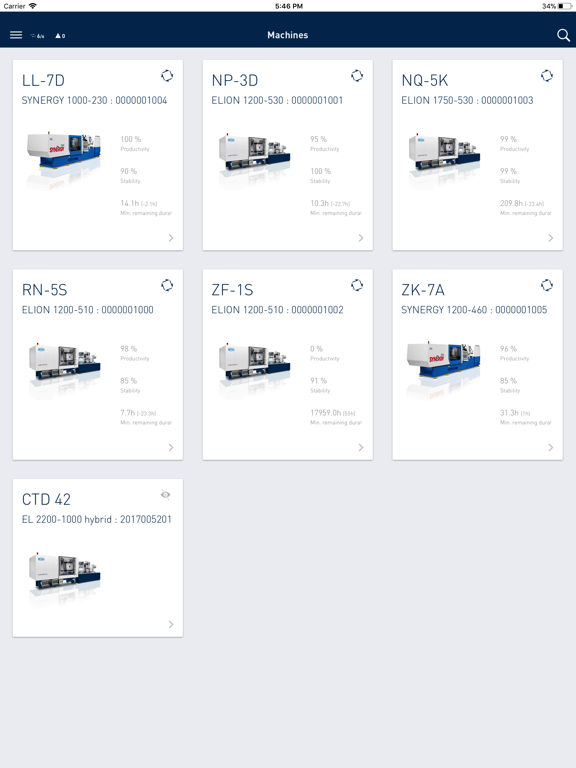Click 'ELION 1750-530 : 0000001003' text
The height and width of the screenshot is (768, 576).
coord(467,100)
